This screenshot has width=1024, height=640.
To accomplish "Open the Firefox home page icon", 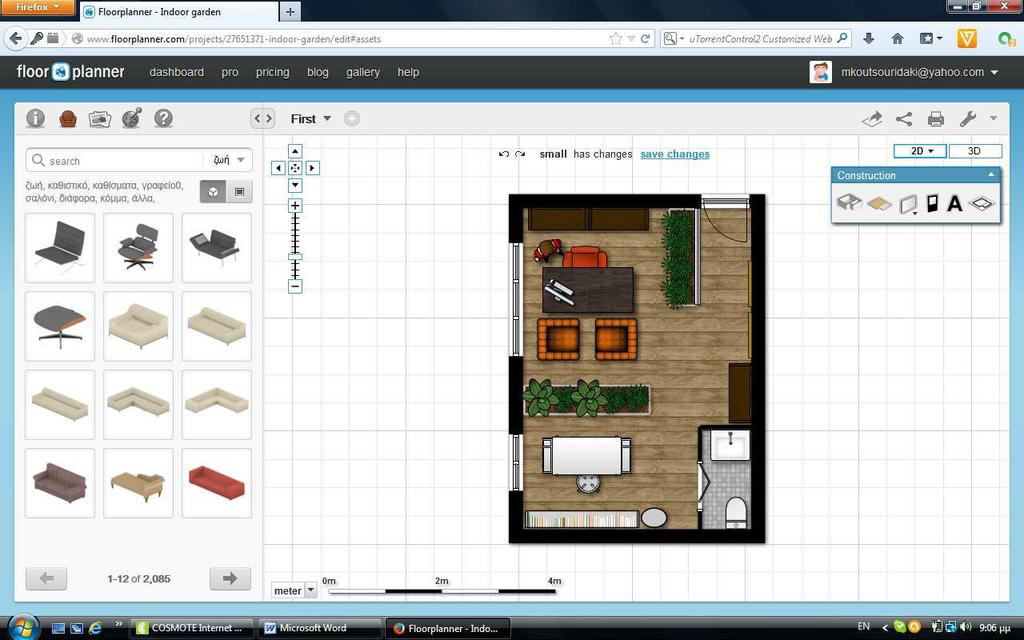I will click(897, 39).
